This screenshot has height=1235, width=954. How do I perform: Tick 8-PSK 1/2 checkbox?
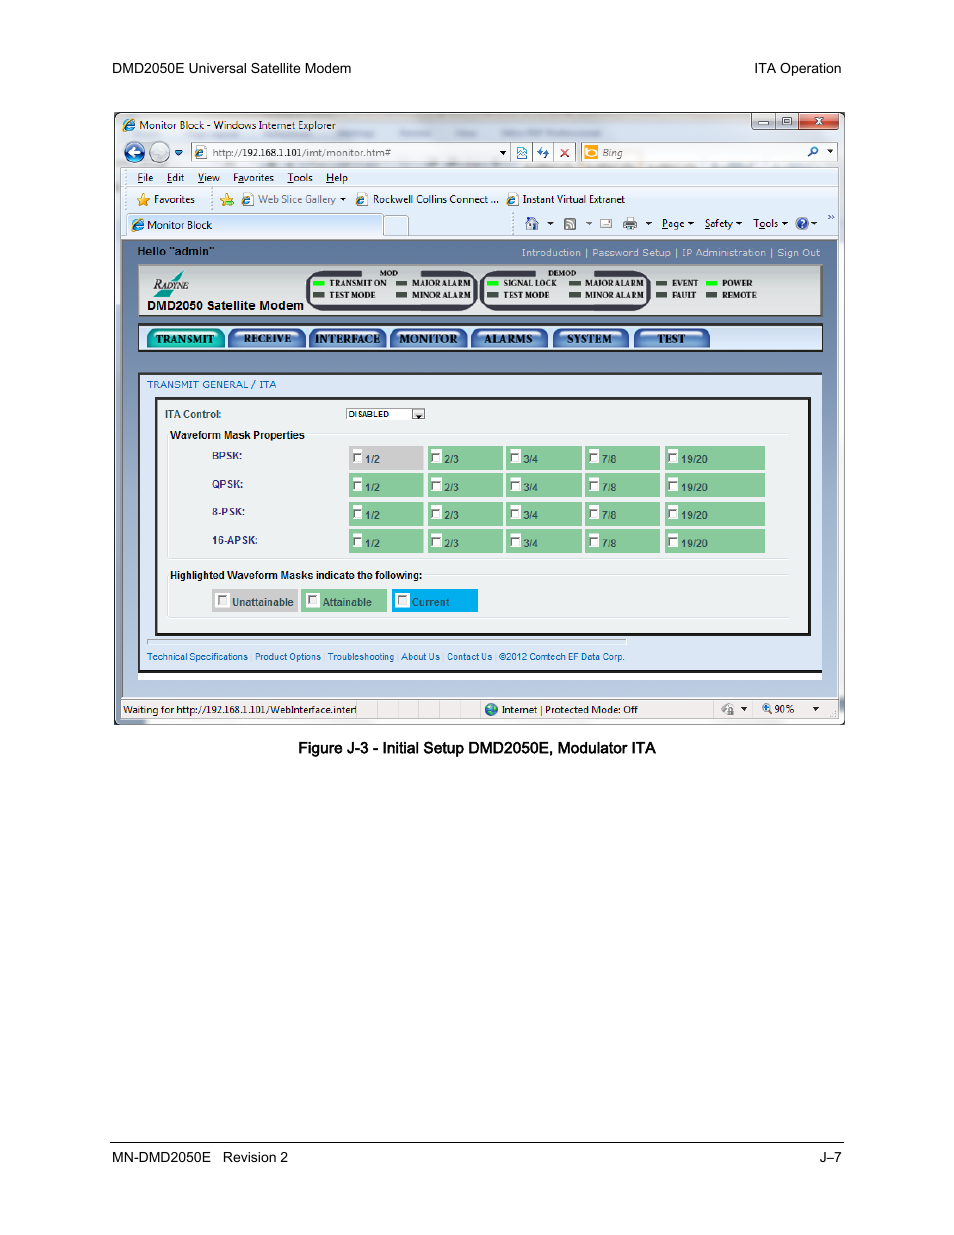pos(357,513)
